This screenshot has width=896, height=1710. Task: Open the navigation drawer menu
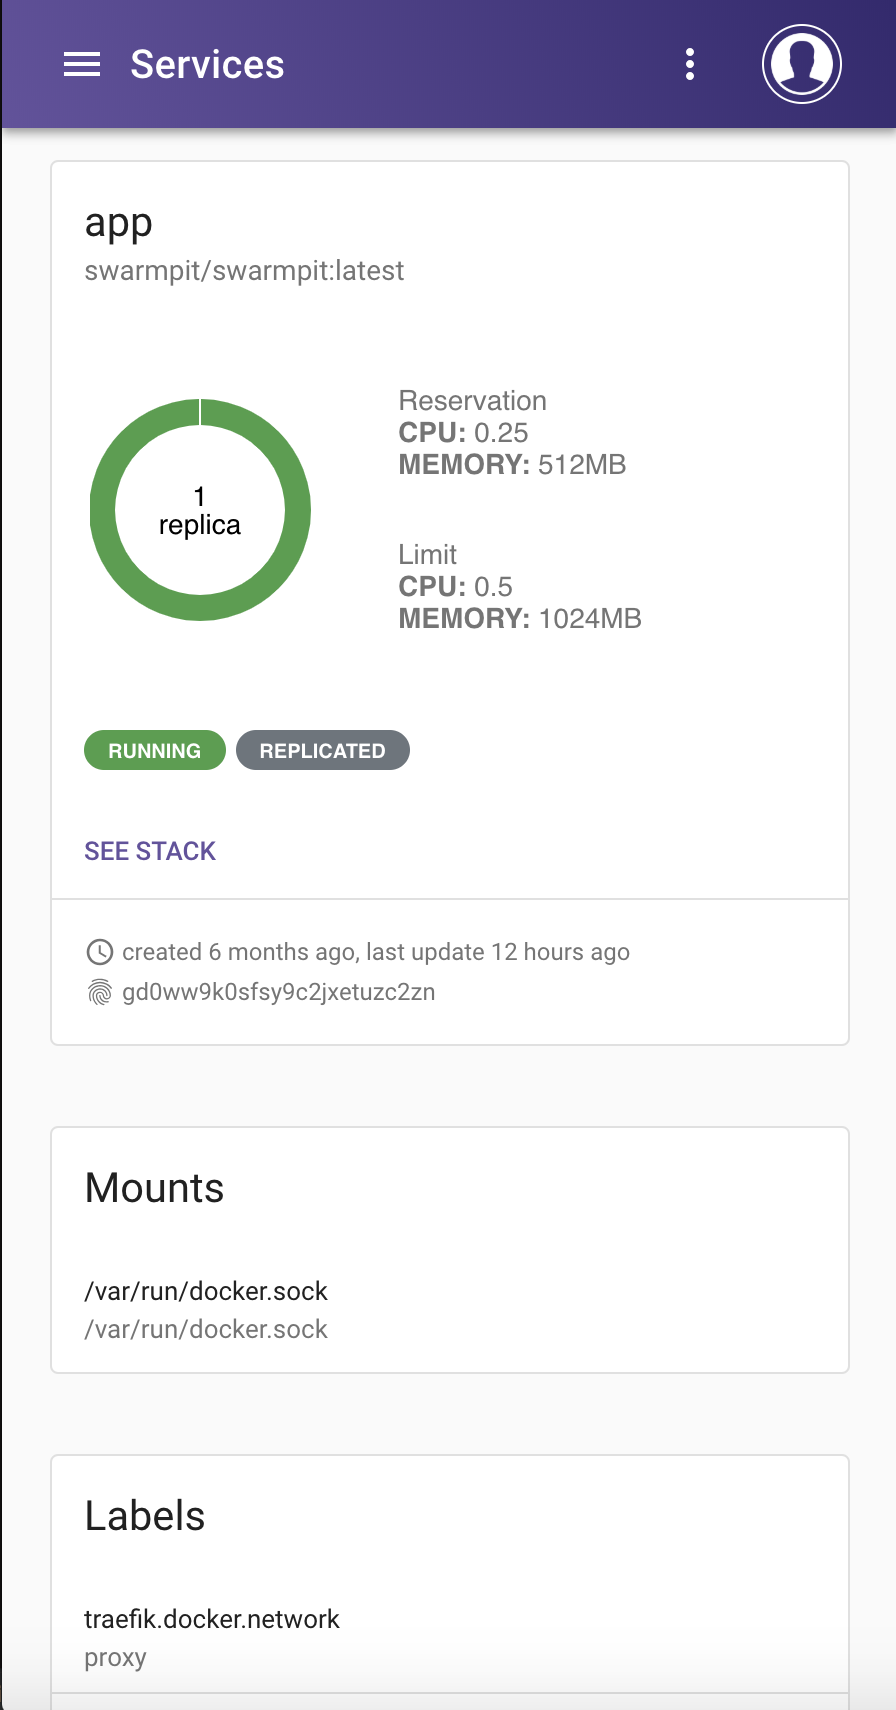coord(81,64)
